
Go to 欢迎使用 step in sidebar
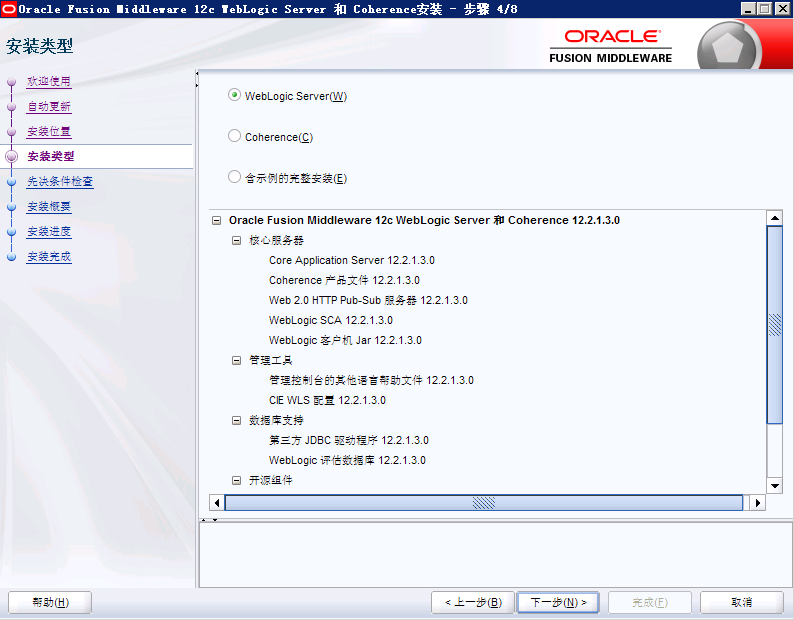(49, 81)
